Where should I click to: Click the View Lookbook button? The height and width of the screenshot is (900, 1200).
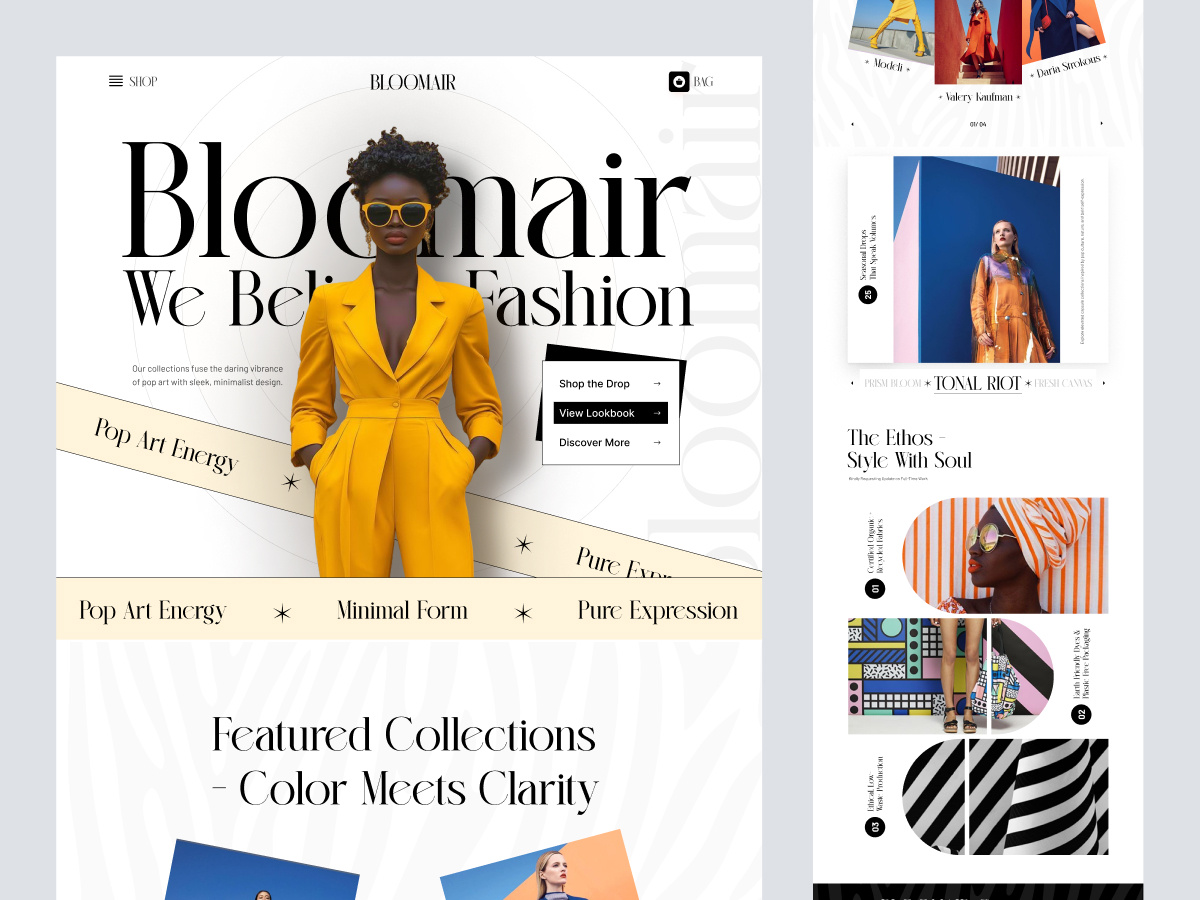pos(610,413)
